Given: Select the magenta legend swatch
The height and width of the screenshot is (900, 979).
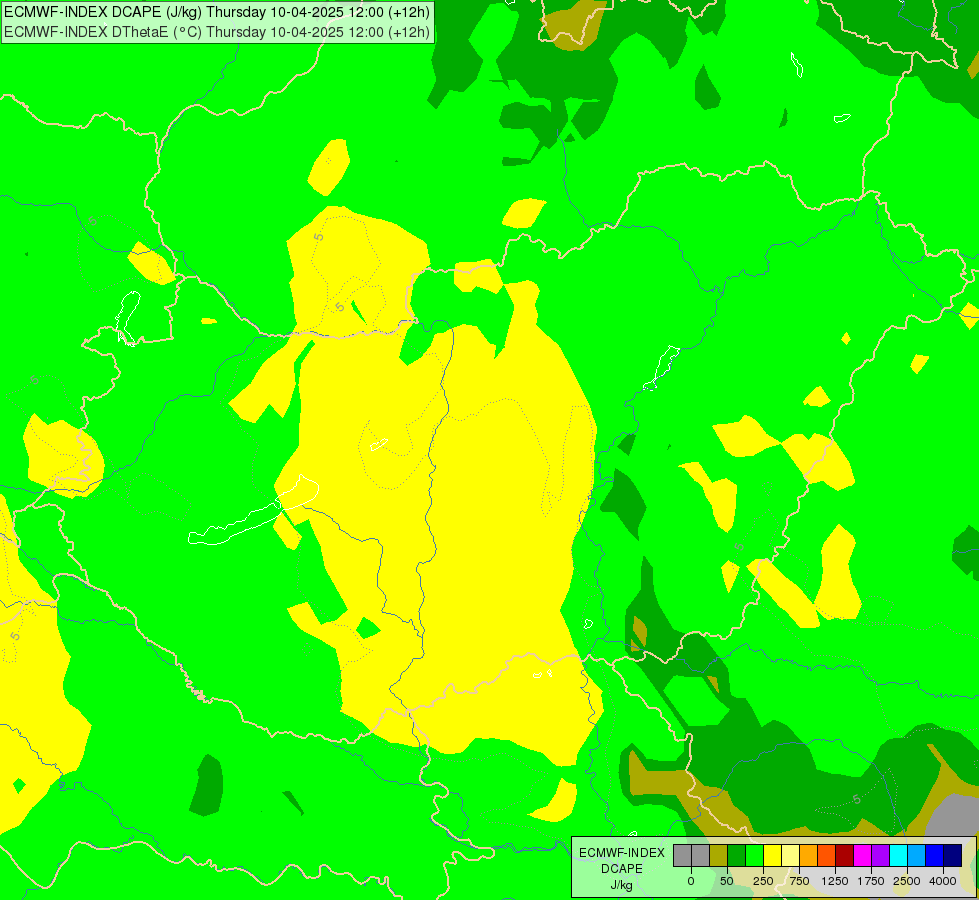Looking at the screenshot, I should [862, 856].
